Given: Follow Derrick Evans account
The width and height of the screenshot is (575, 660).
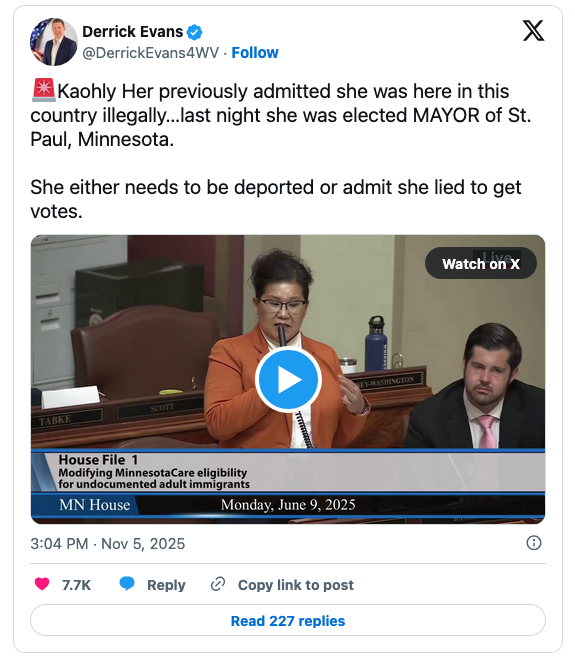Looking at the screenshot, I should 255,53.
